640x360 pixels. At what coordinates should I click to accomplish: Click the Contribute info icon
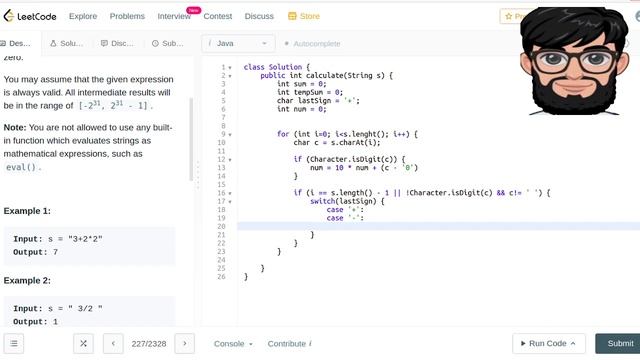tap(310, 344)
